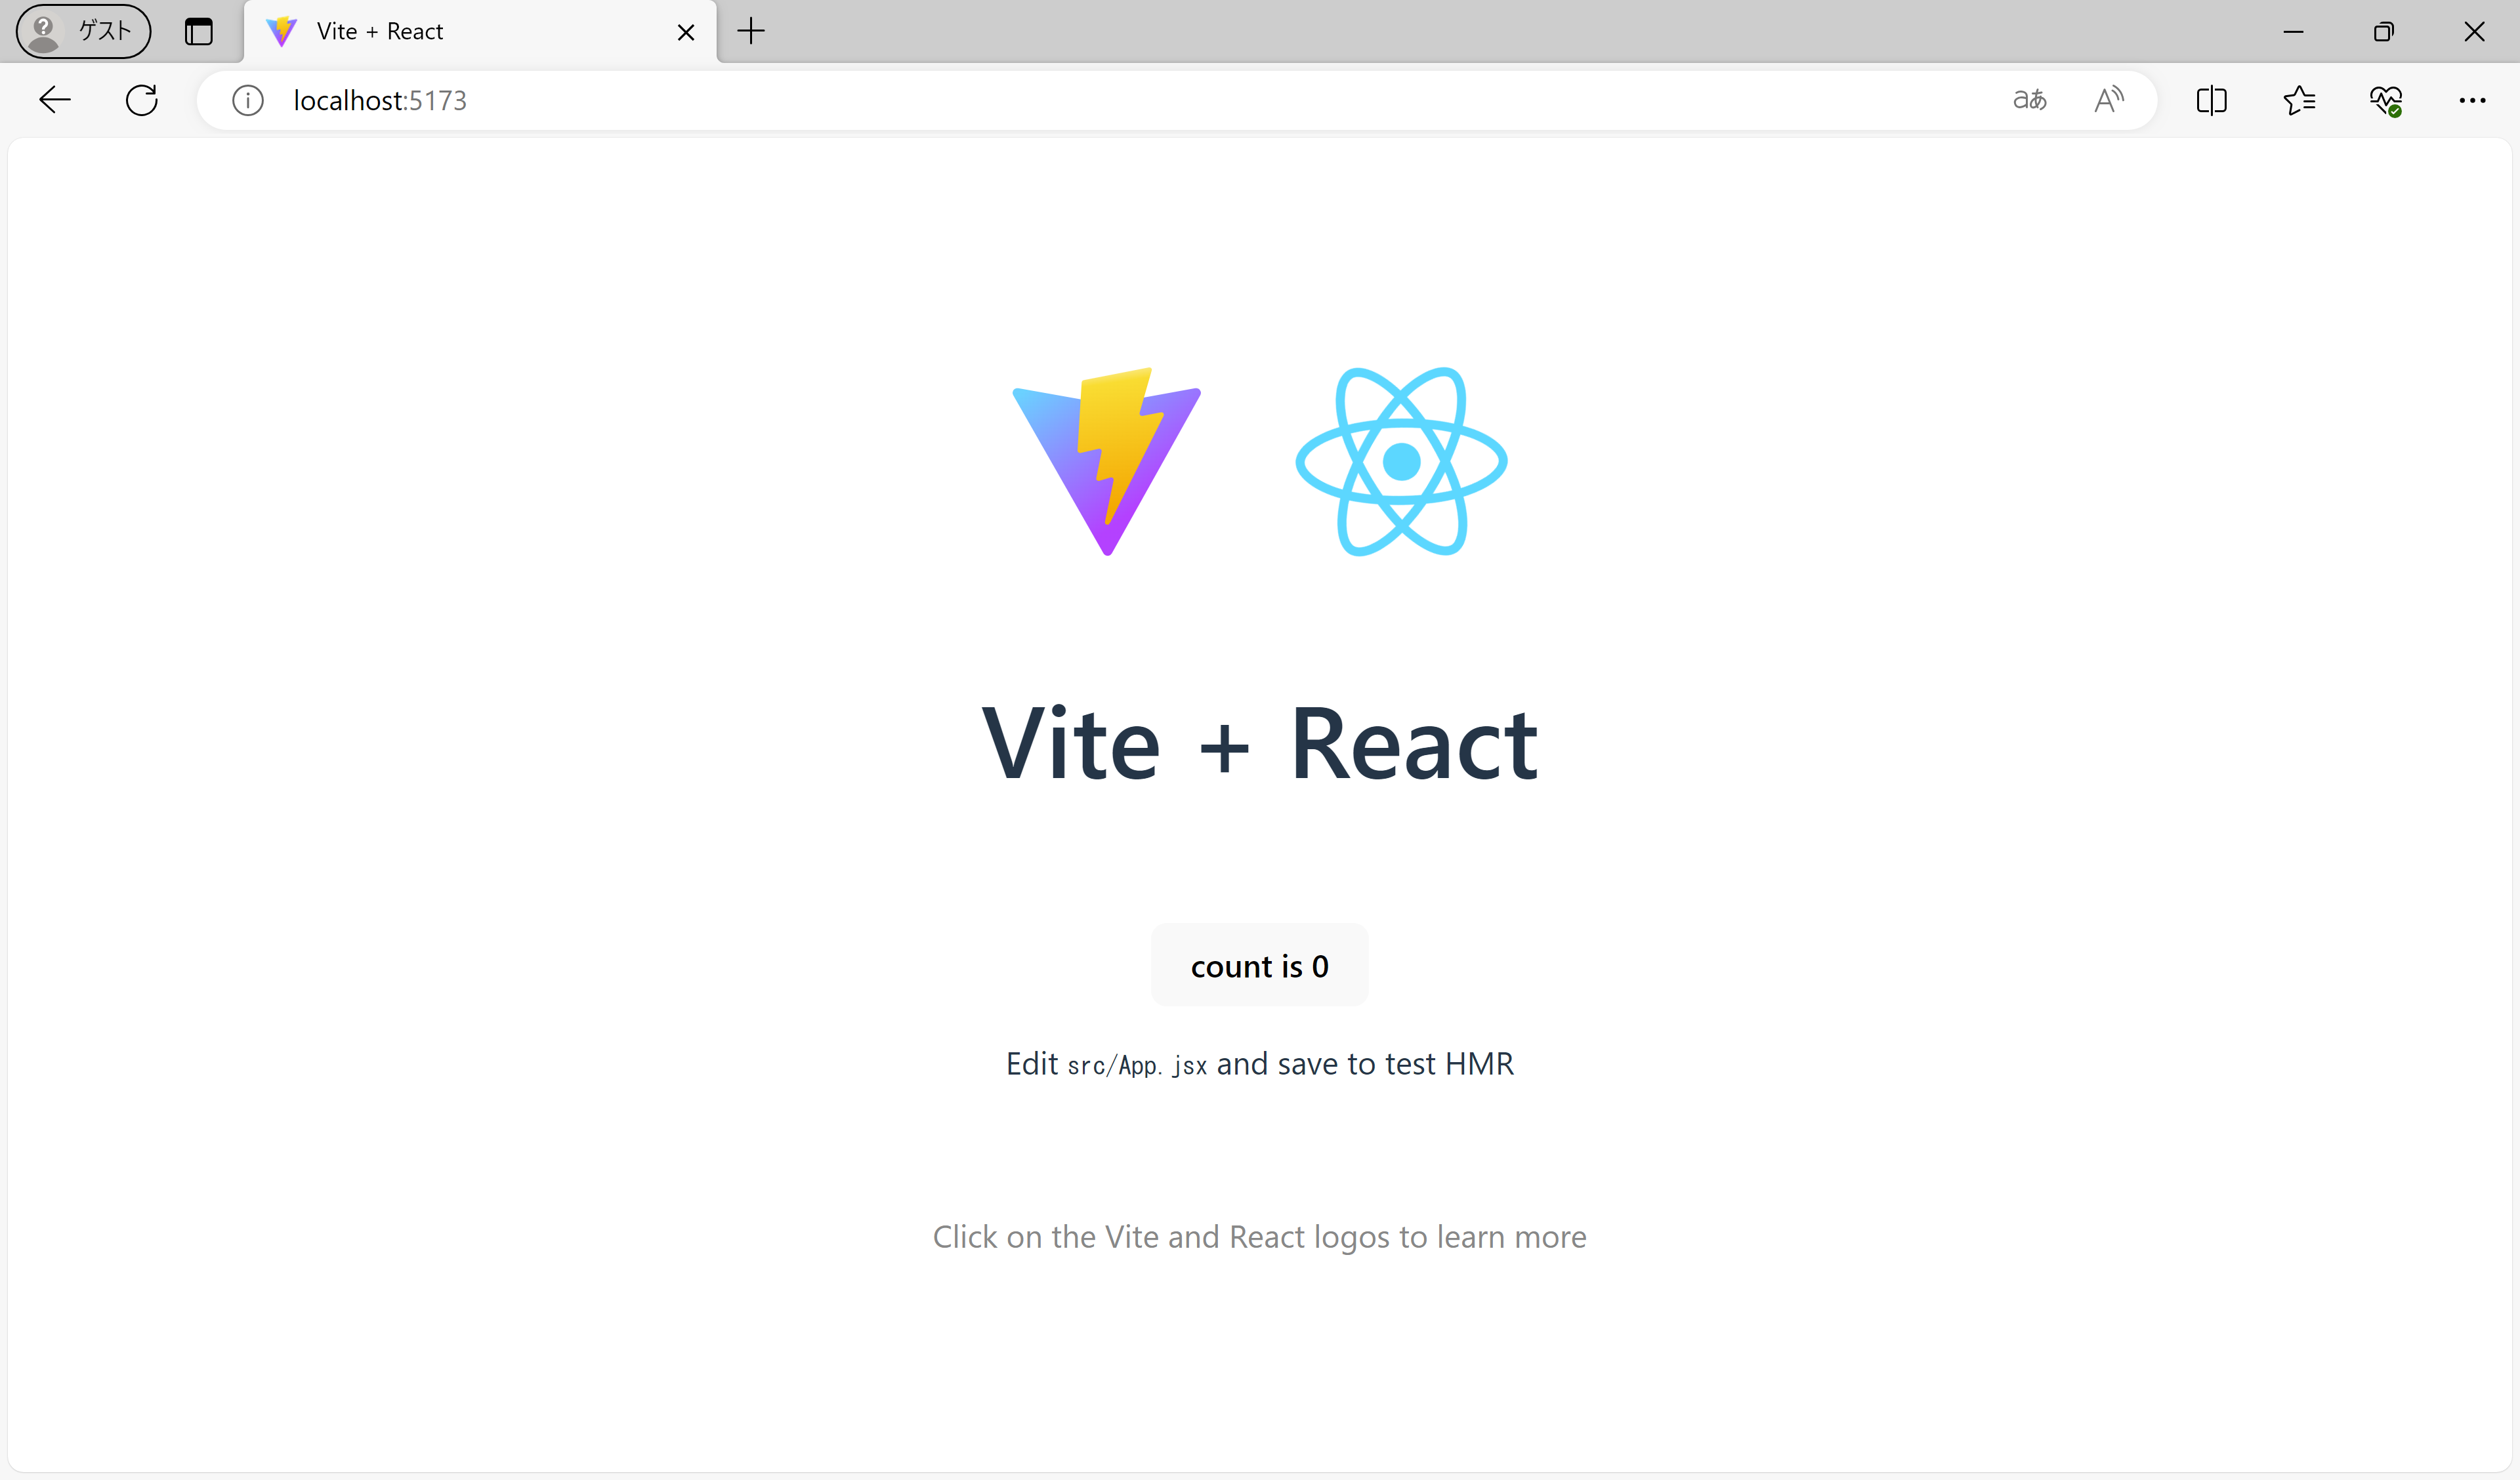Screen dimensions: 2520x1480
Task: Select the Vite + React tab
Action: pyautogui.click(x=480, y=32)
